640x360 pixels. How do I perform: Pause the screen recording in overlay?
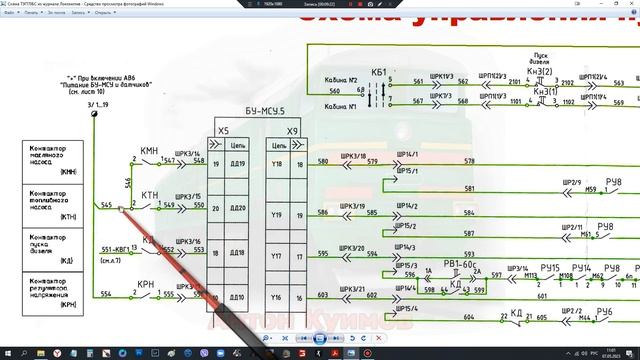(x=350, y=4)
